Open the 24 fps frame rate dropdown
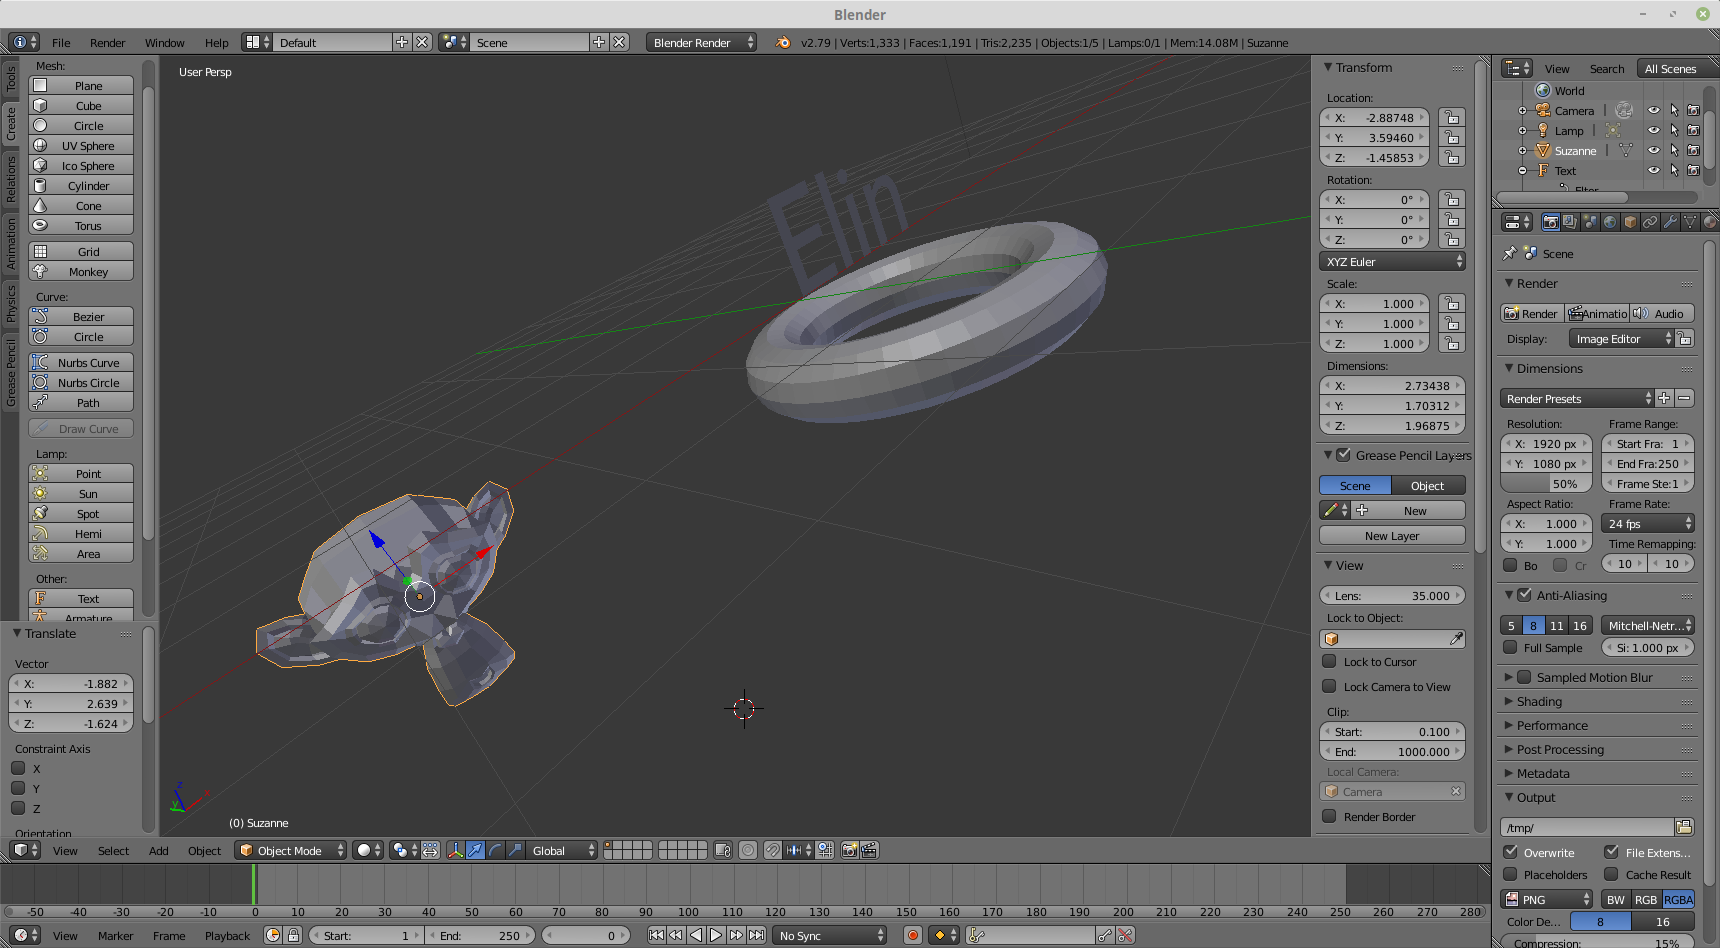 coord(1648,524)
